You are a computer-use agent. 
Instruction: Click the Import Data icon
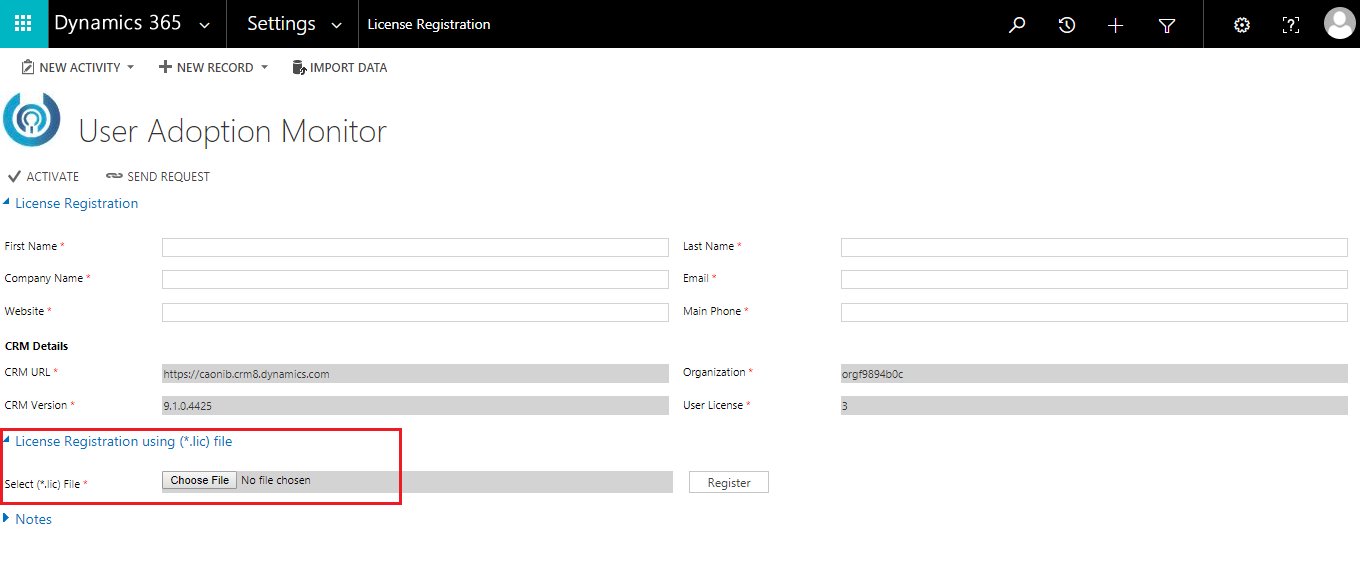(x=298, y=67)
